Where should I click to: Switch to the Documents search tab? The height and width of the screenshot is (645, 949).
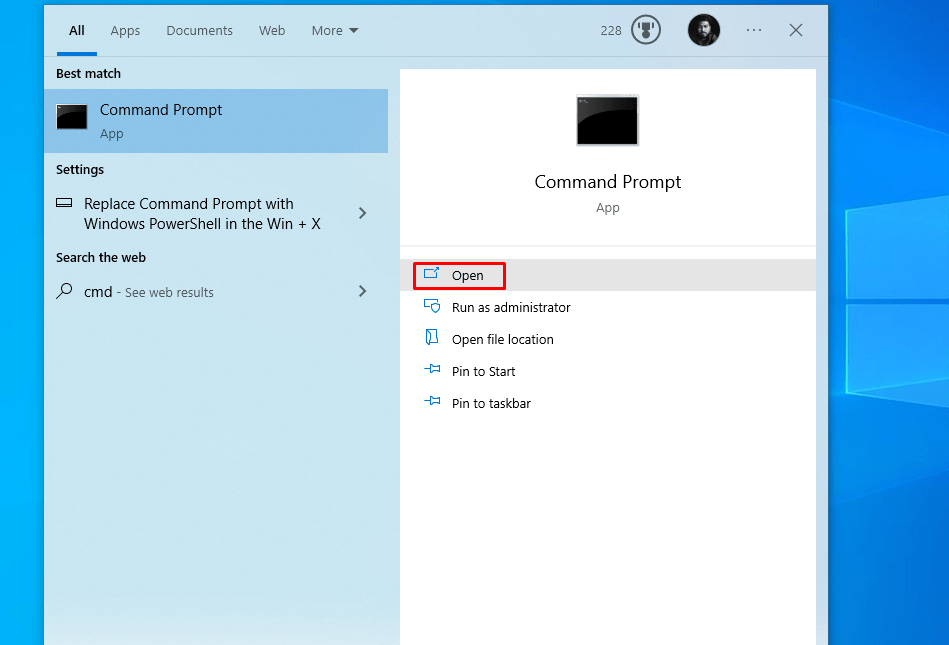[199, 30]
